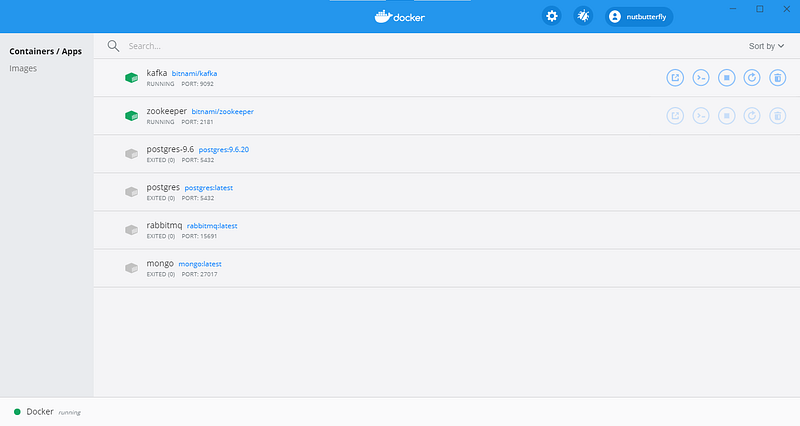The width and height of the screenshot is (800, 426).
Task: Maximize the Docker window
Action: point(760,9)
